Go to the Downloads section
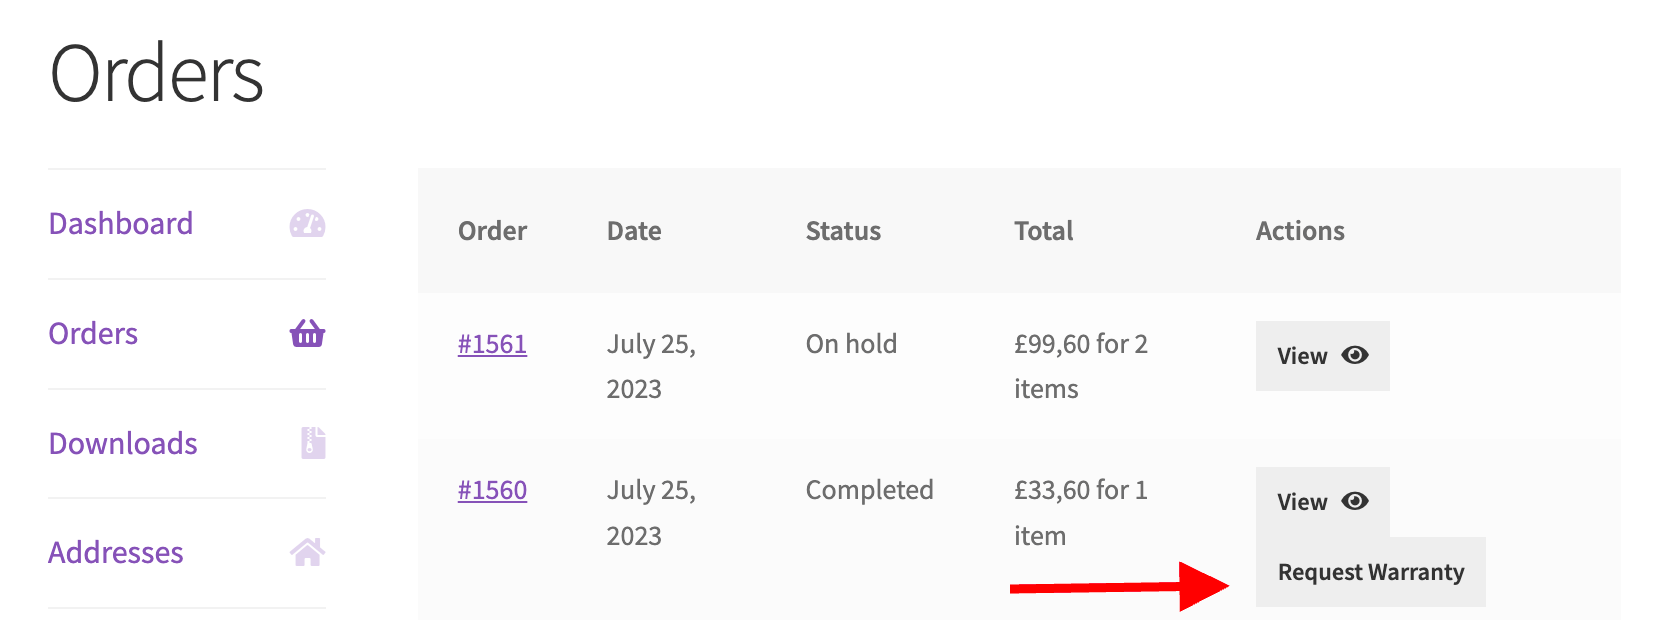 pos(122,443)
